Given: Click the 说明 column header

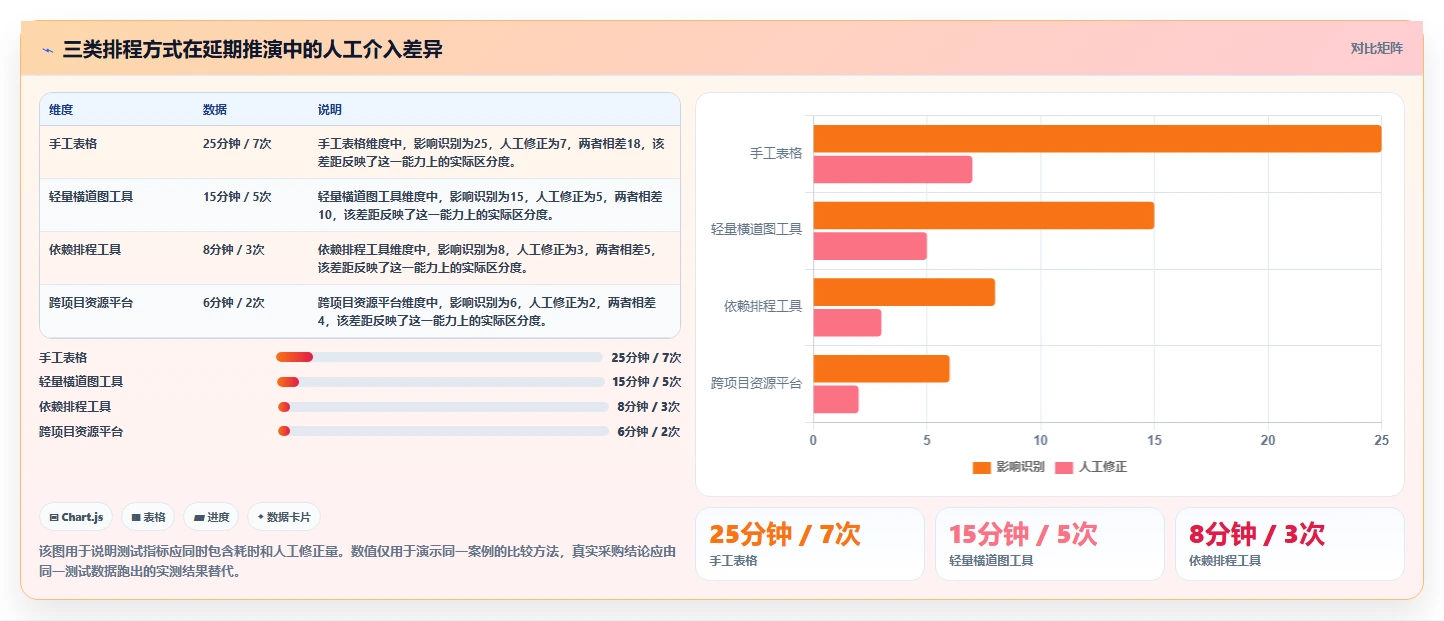Looking at the screenshot, I should (330, 109).
